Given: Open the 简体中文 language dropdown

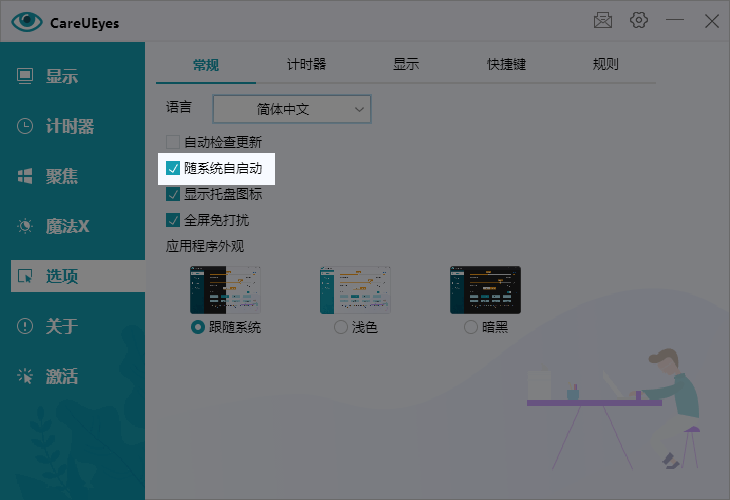Looking at the screenshot, I should click(x=292, y=109).
